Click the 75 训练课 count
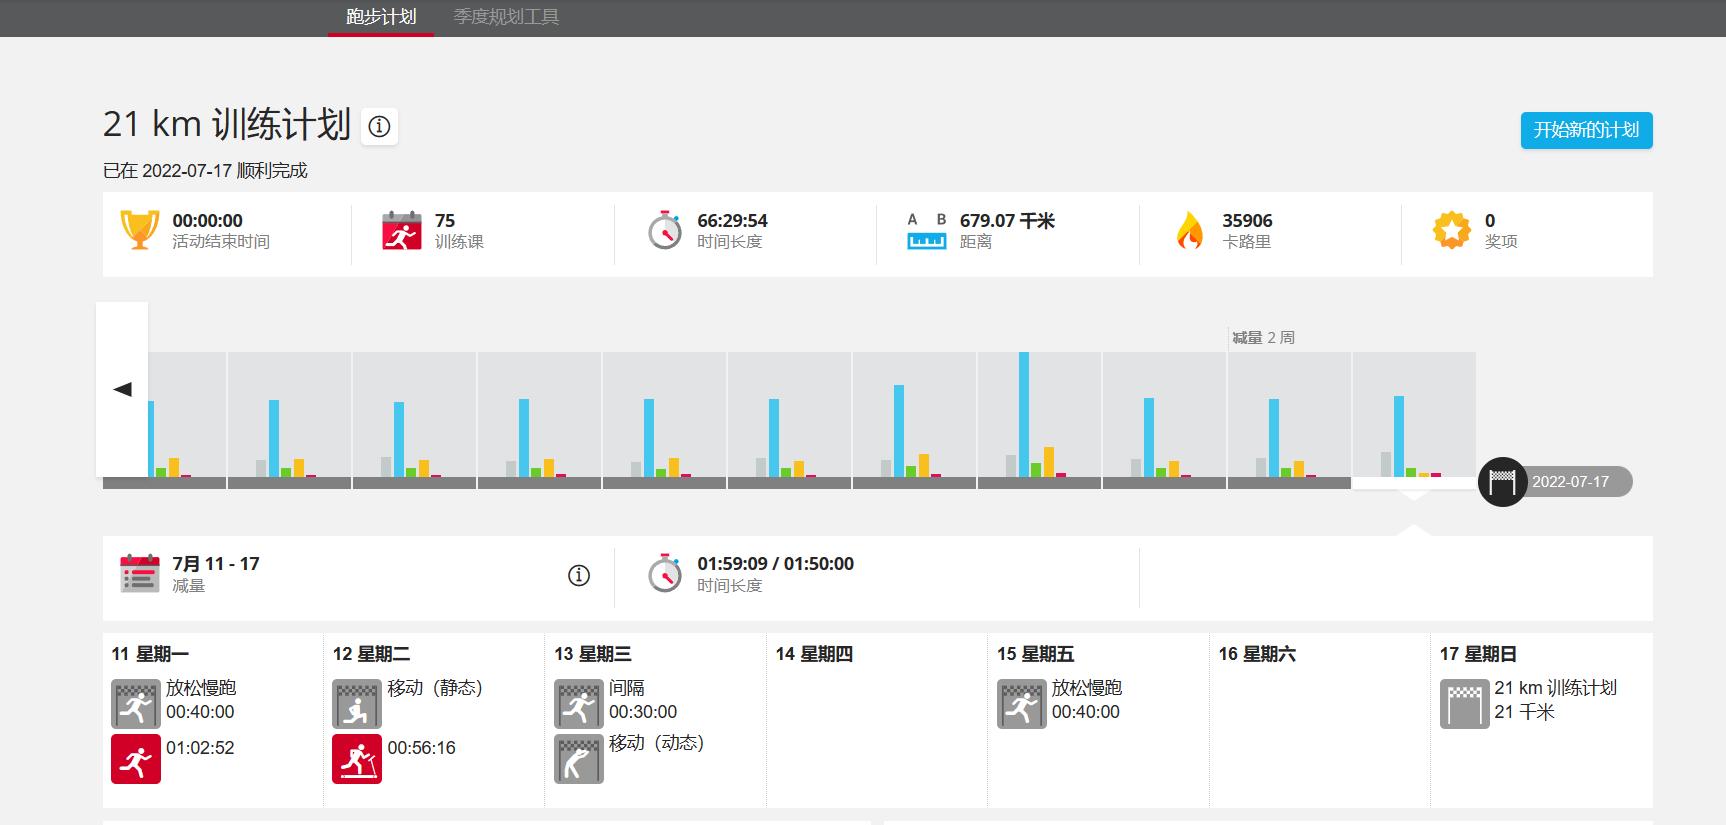1726x825 pixels. [445, 221]
